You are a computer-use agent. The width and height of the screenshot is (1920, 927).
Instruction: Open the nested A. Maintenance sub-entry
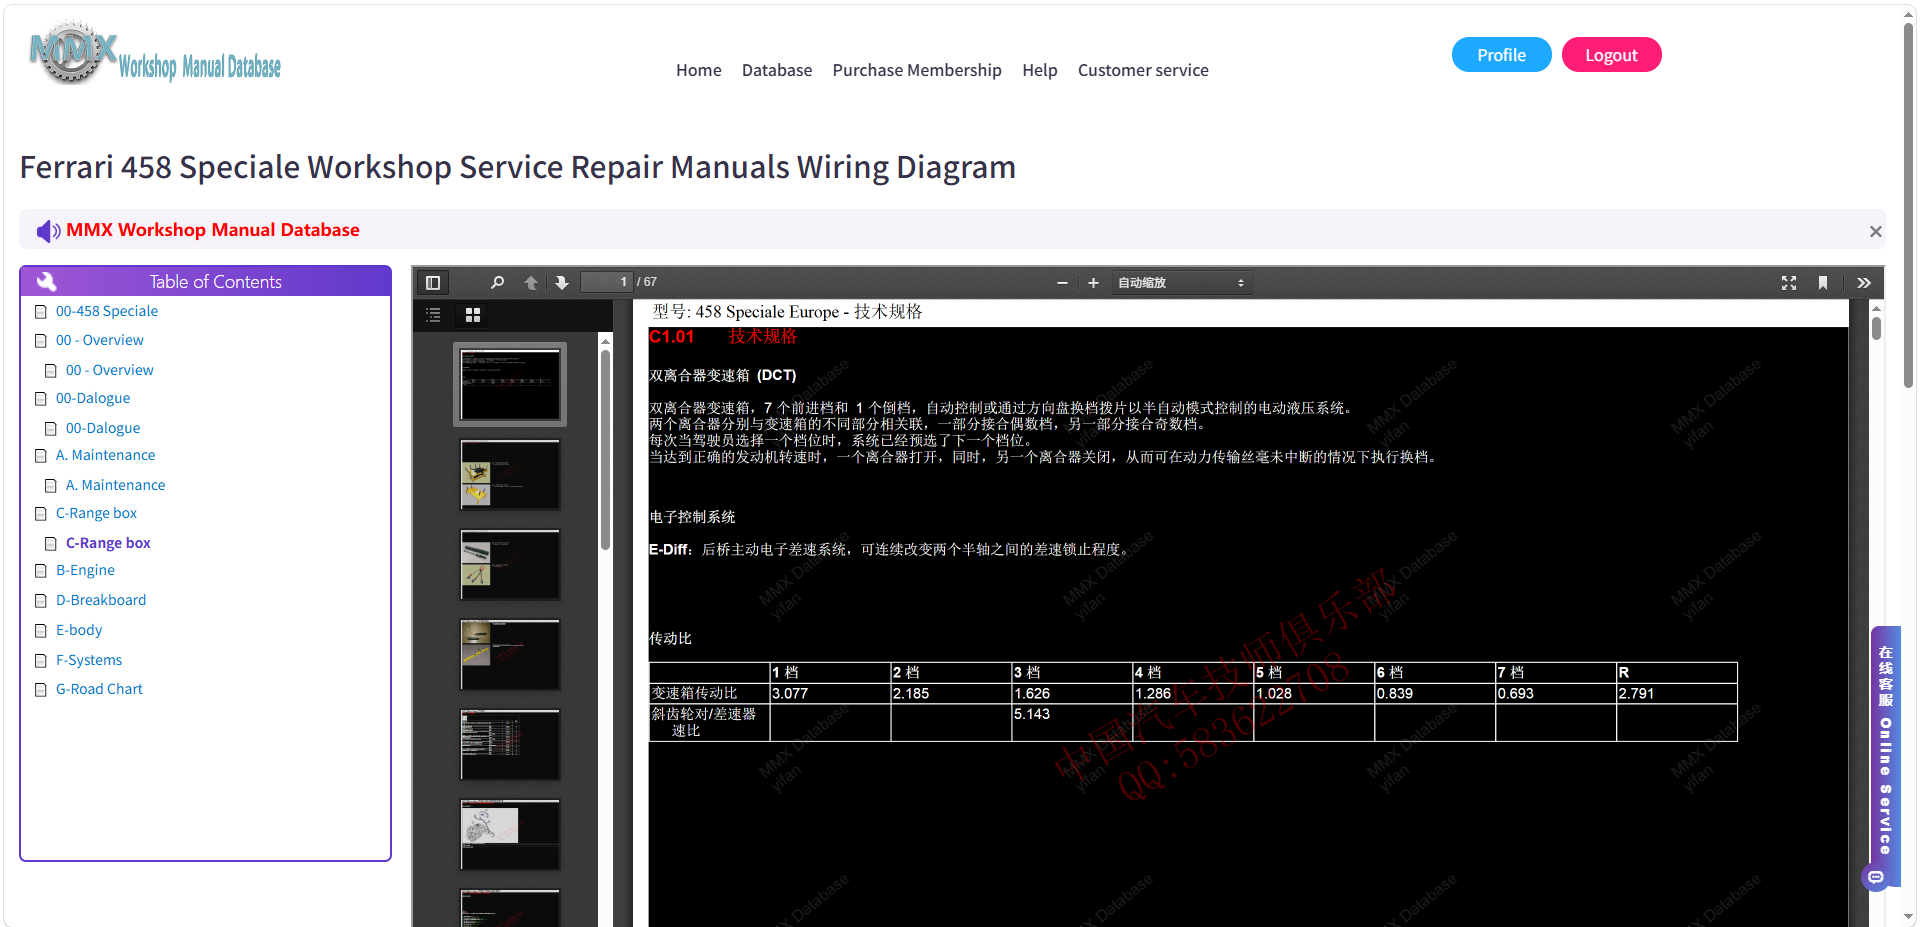[116, 485]
